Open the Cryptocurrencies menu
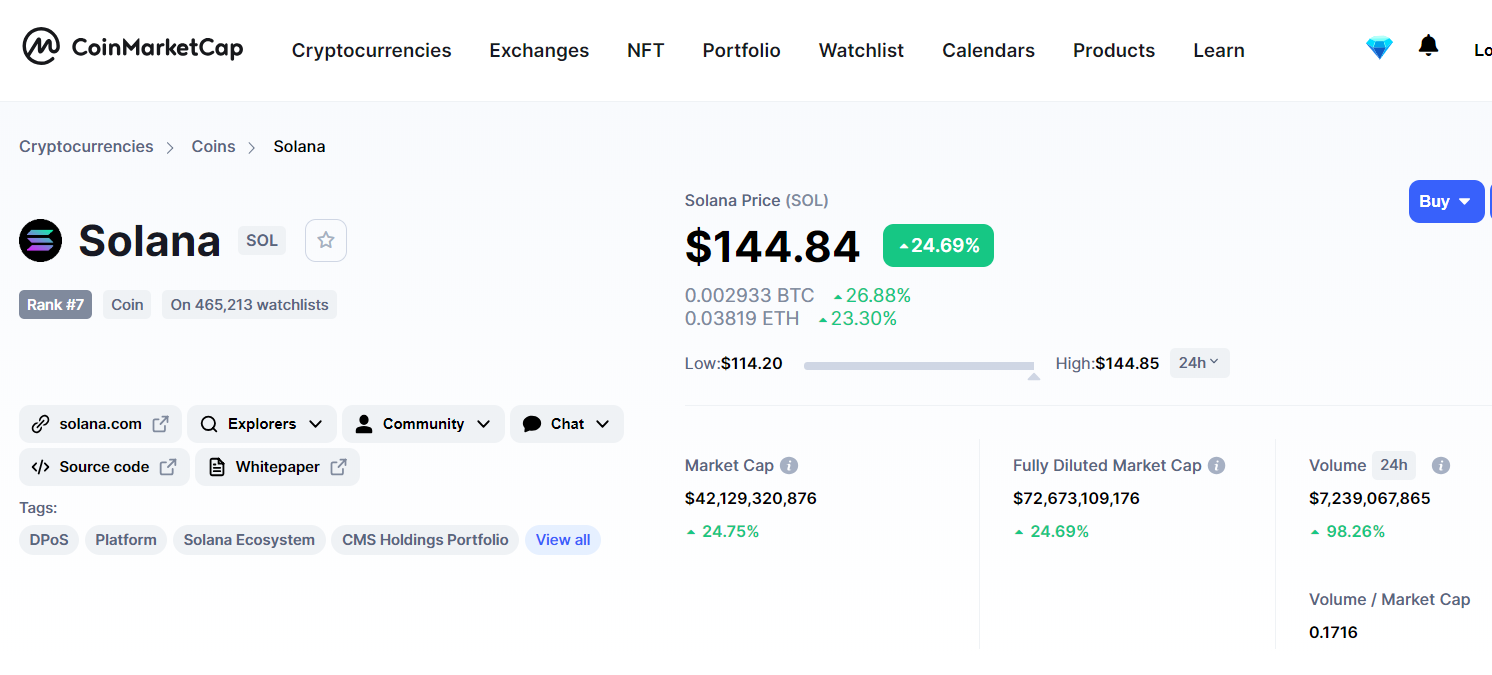1492x675 pixels. click(371, 50)
